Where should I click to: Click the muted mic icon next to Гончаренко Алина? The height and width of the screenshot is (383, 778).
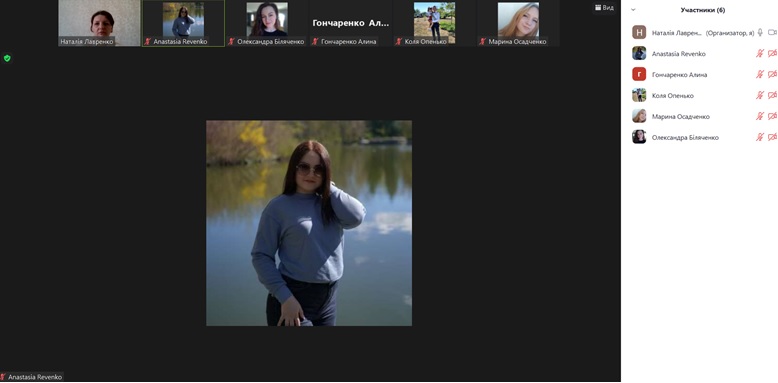pyautogui.click(x=760, y=74)
